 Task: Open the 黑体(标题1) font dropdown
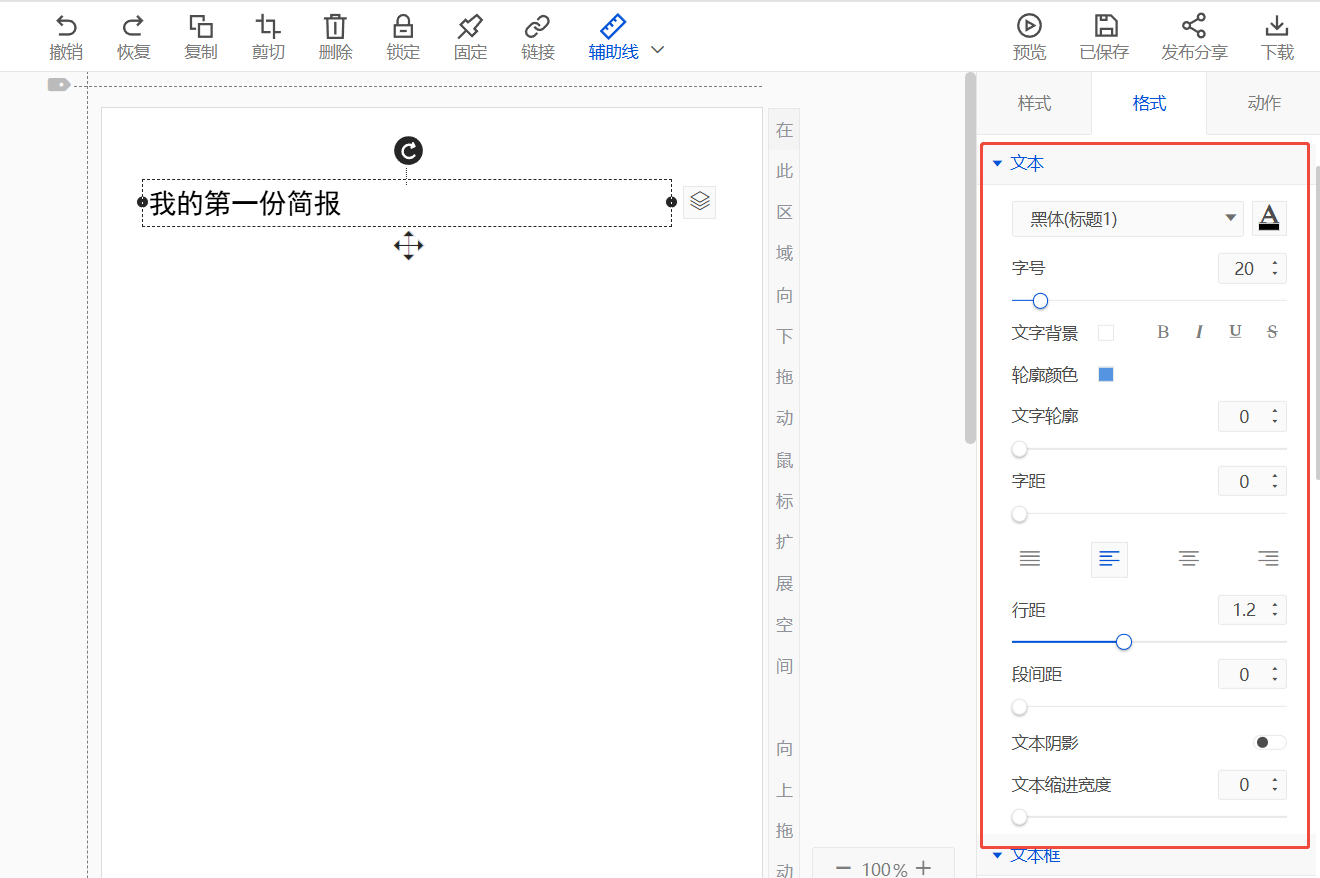click(x=1127, y=219)
